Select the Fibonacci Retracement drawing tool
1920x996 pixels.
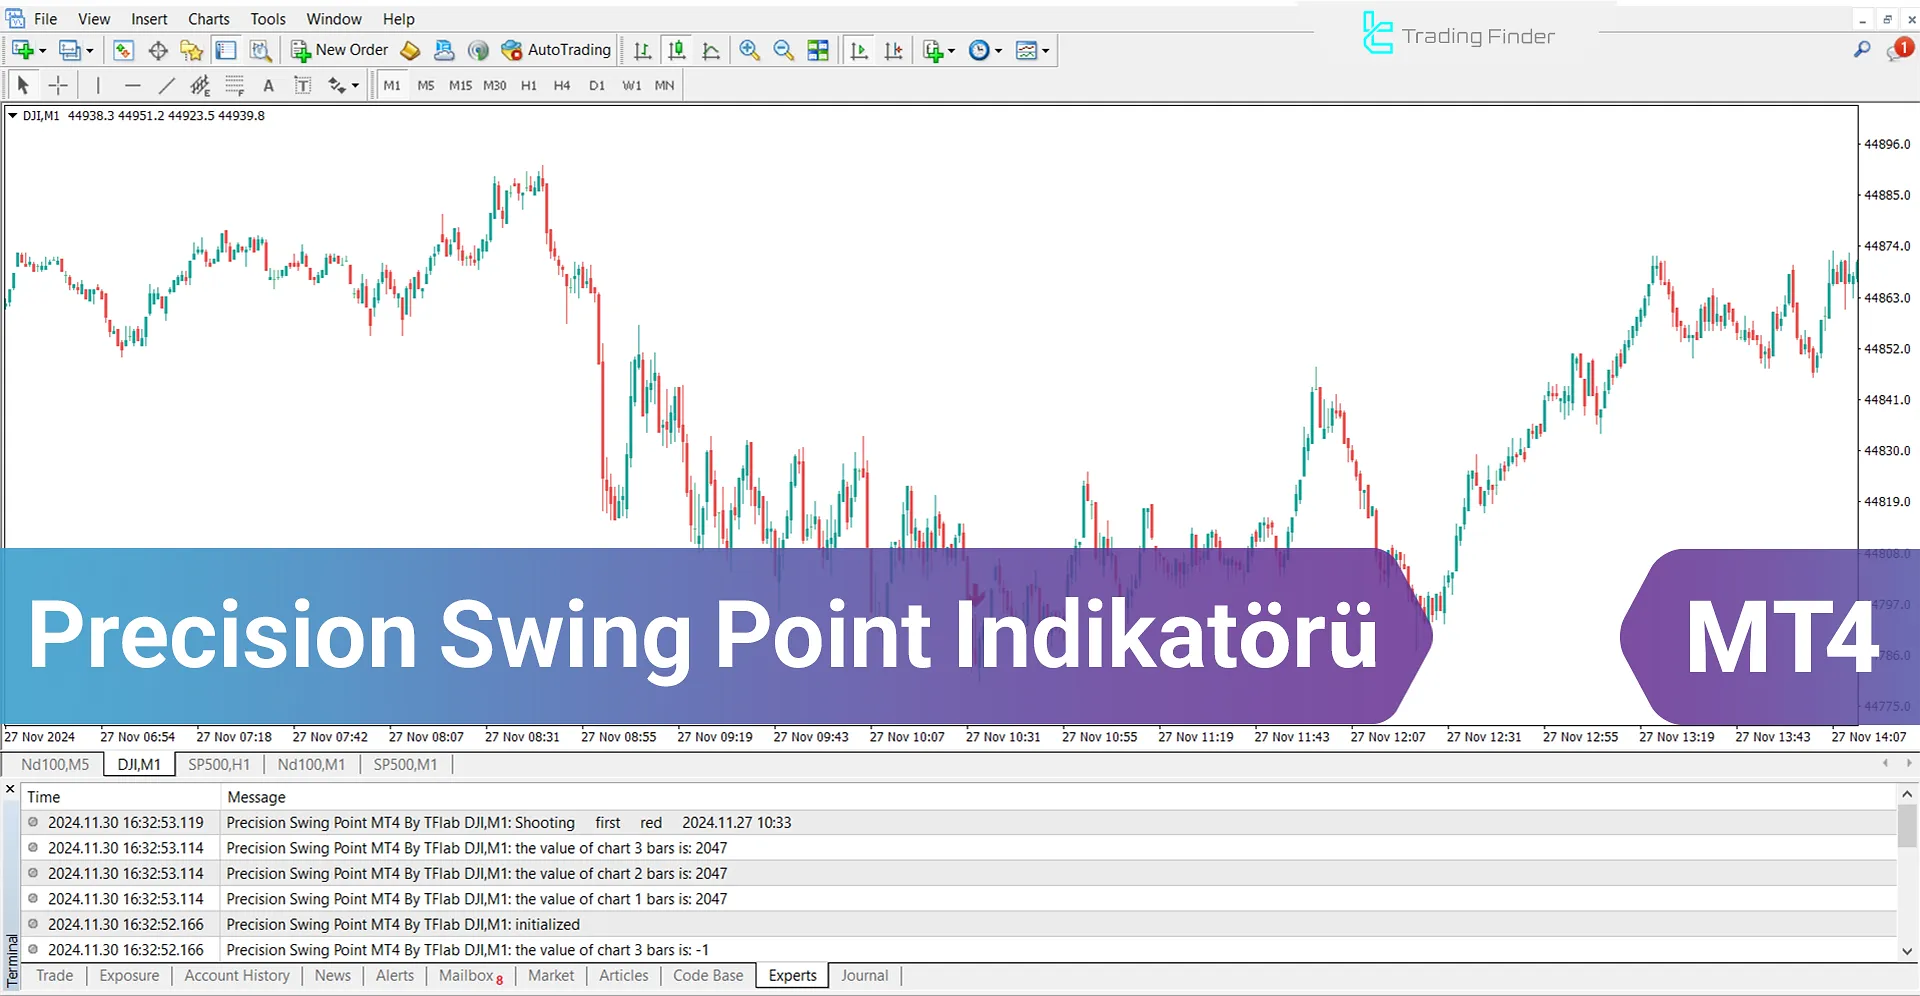[x=234, y=85]
